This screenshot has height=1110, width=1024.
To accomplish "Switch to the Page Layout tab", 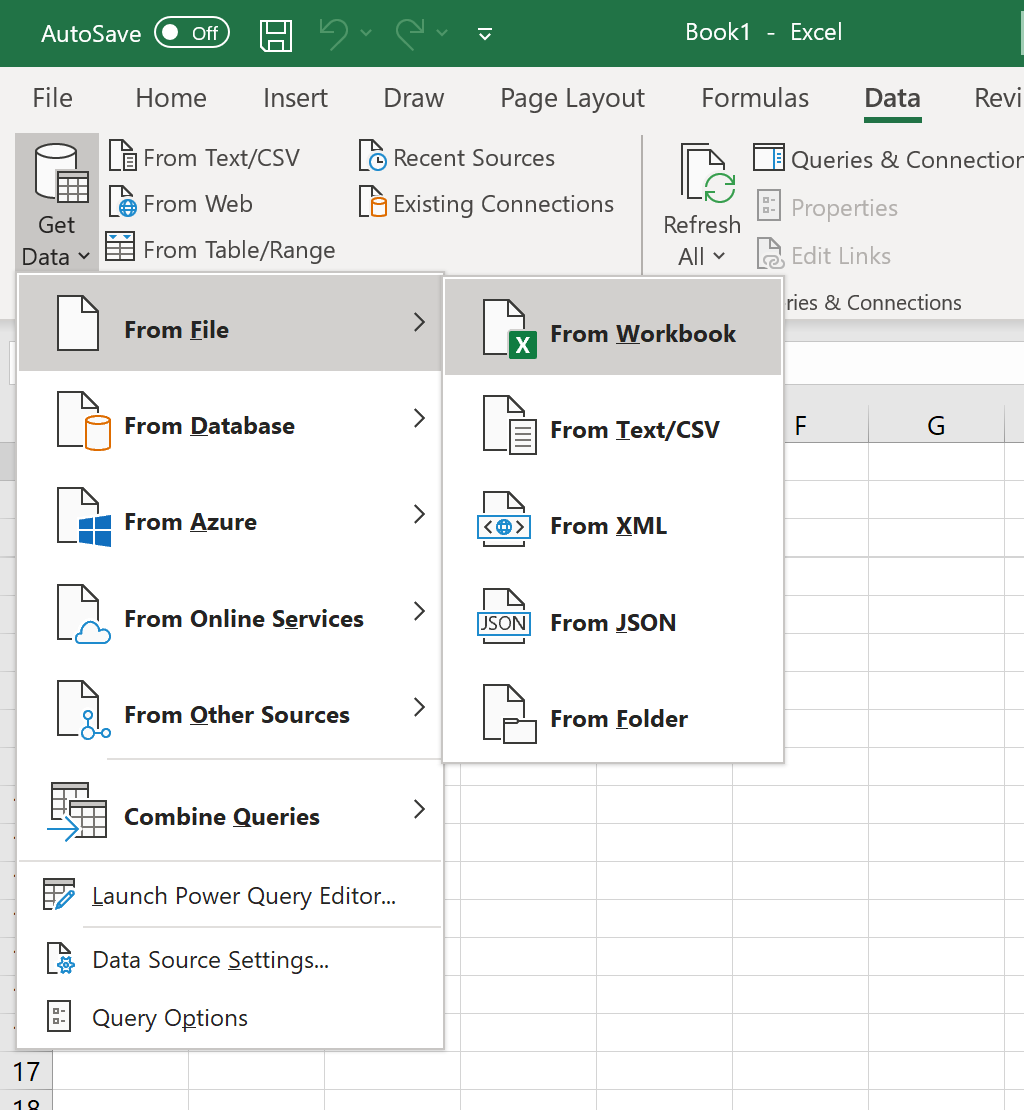I will [x=573, y=98].
